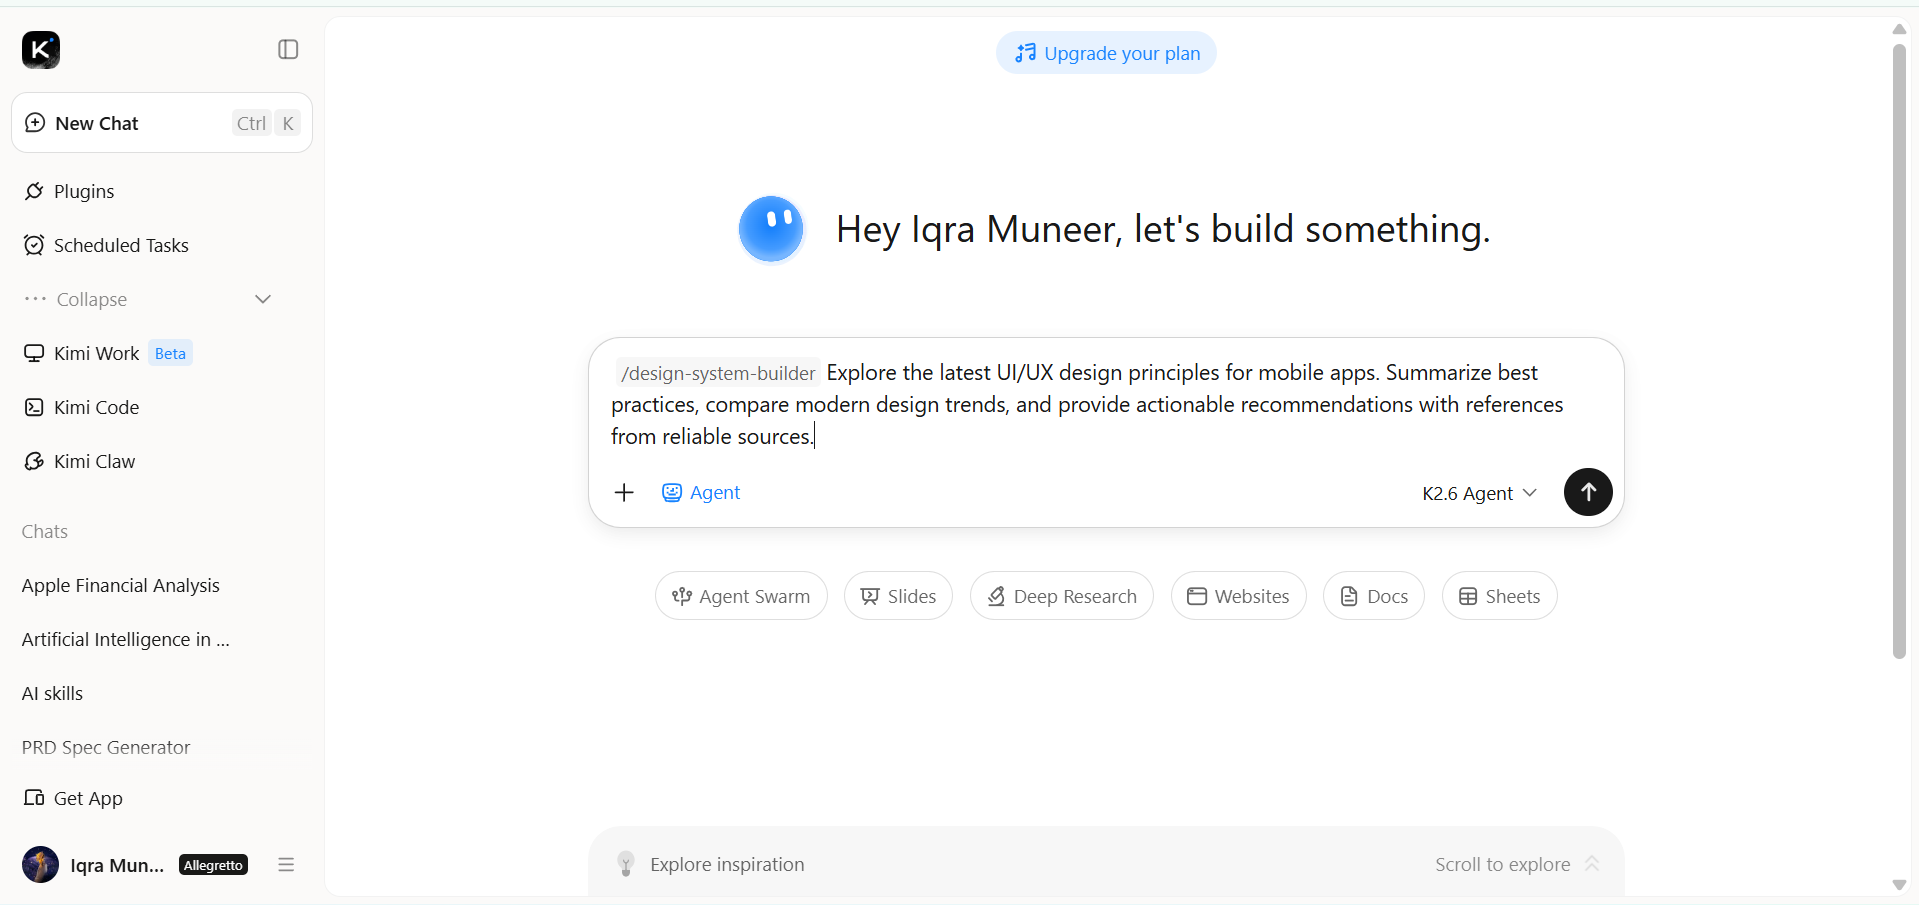Click the Kimi Work monitor icon

[x=34, y=353]
